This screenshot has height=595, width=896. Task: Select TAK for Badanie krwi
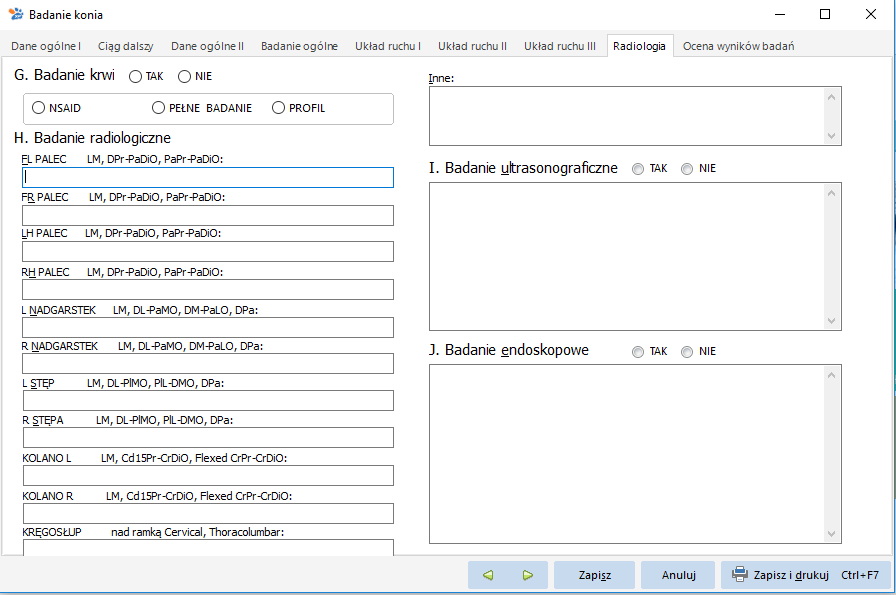tap(135, 77)
